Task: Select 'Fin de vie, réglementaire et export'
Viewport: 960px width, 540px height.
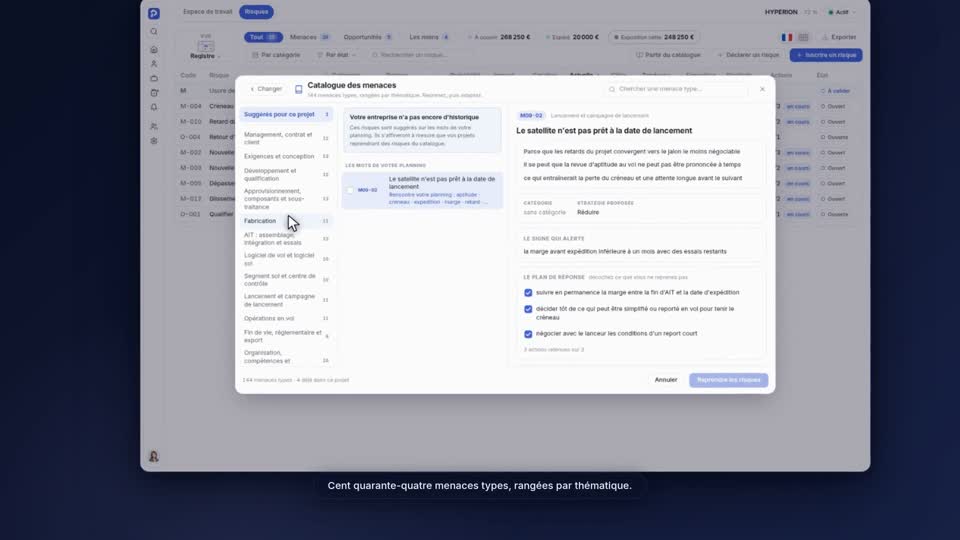Action: coord(286,336)
